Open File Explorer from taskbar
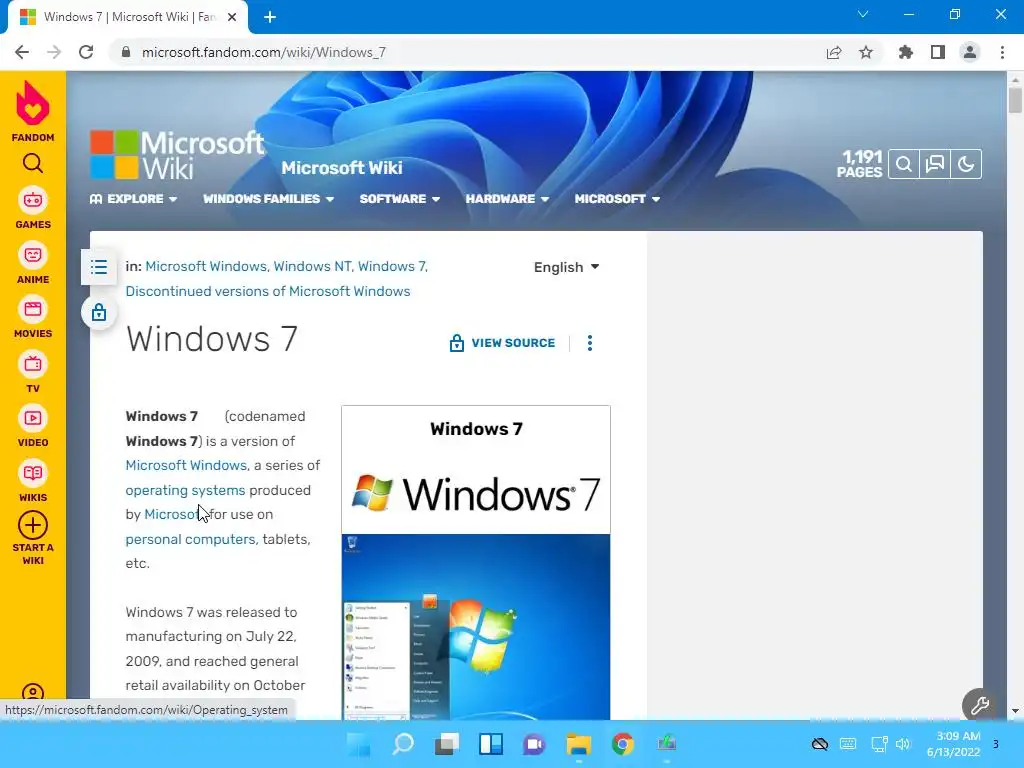 (x=579, y=744)
